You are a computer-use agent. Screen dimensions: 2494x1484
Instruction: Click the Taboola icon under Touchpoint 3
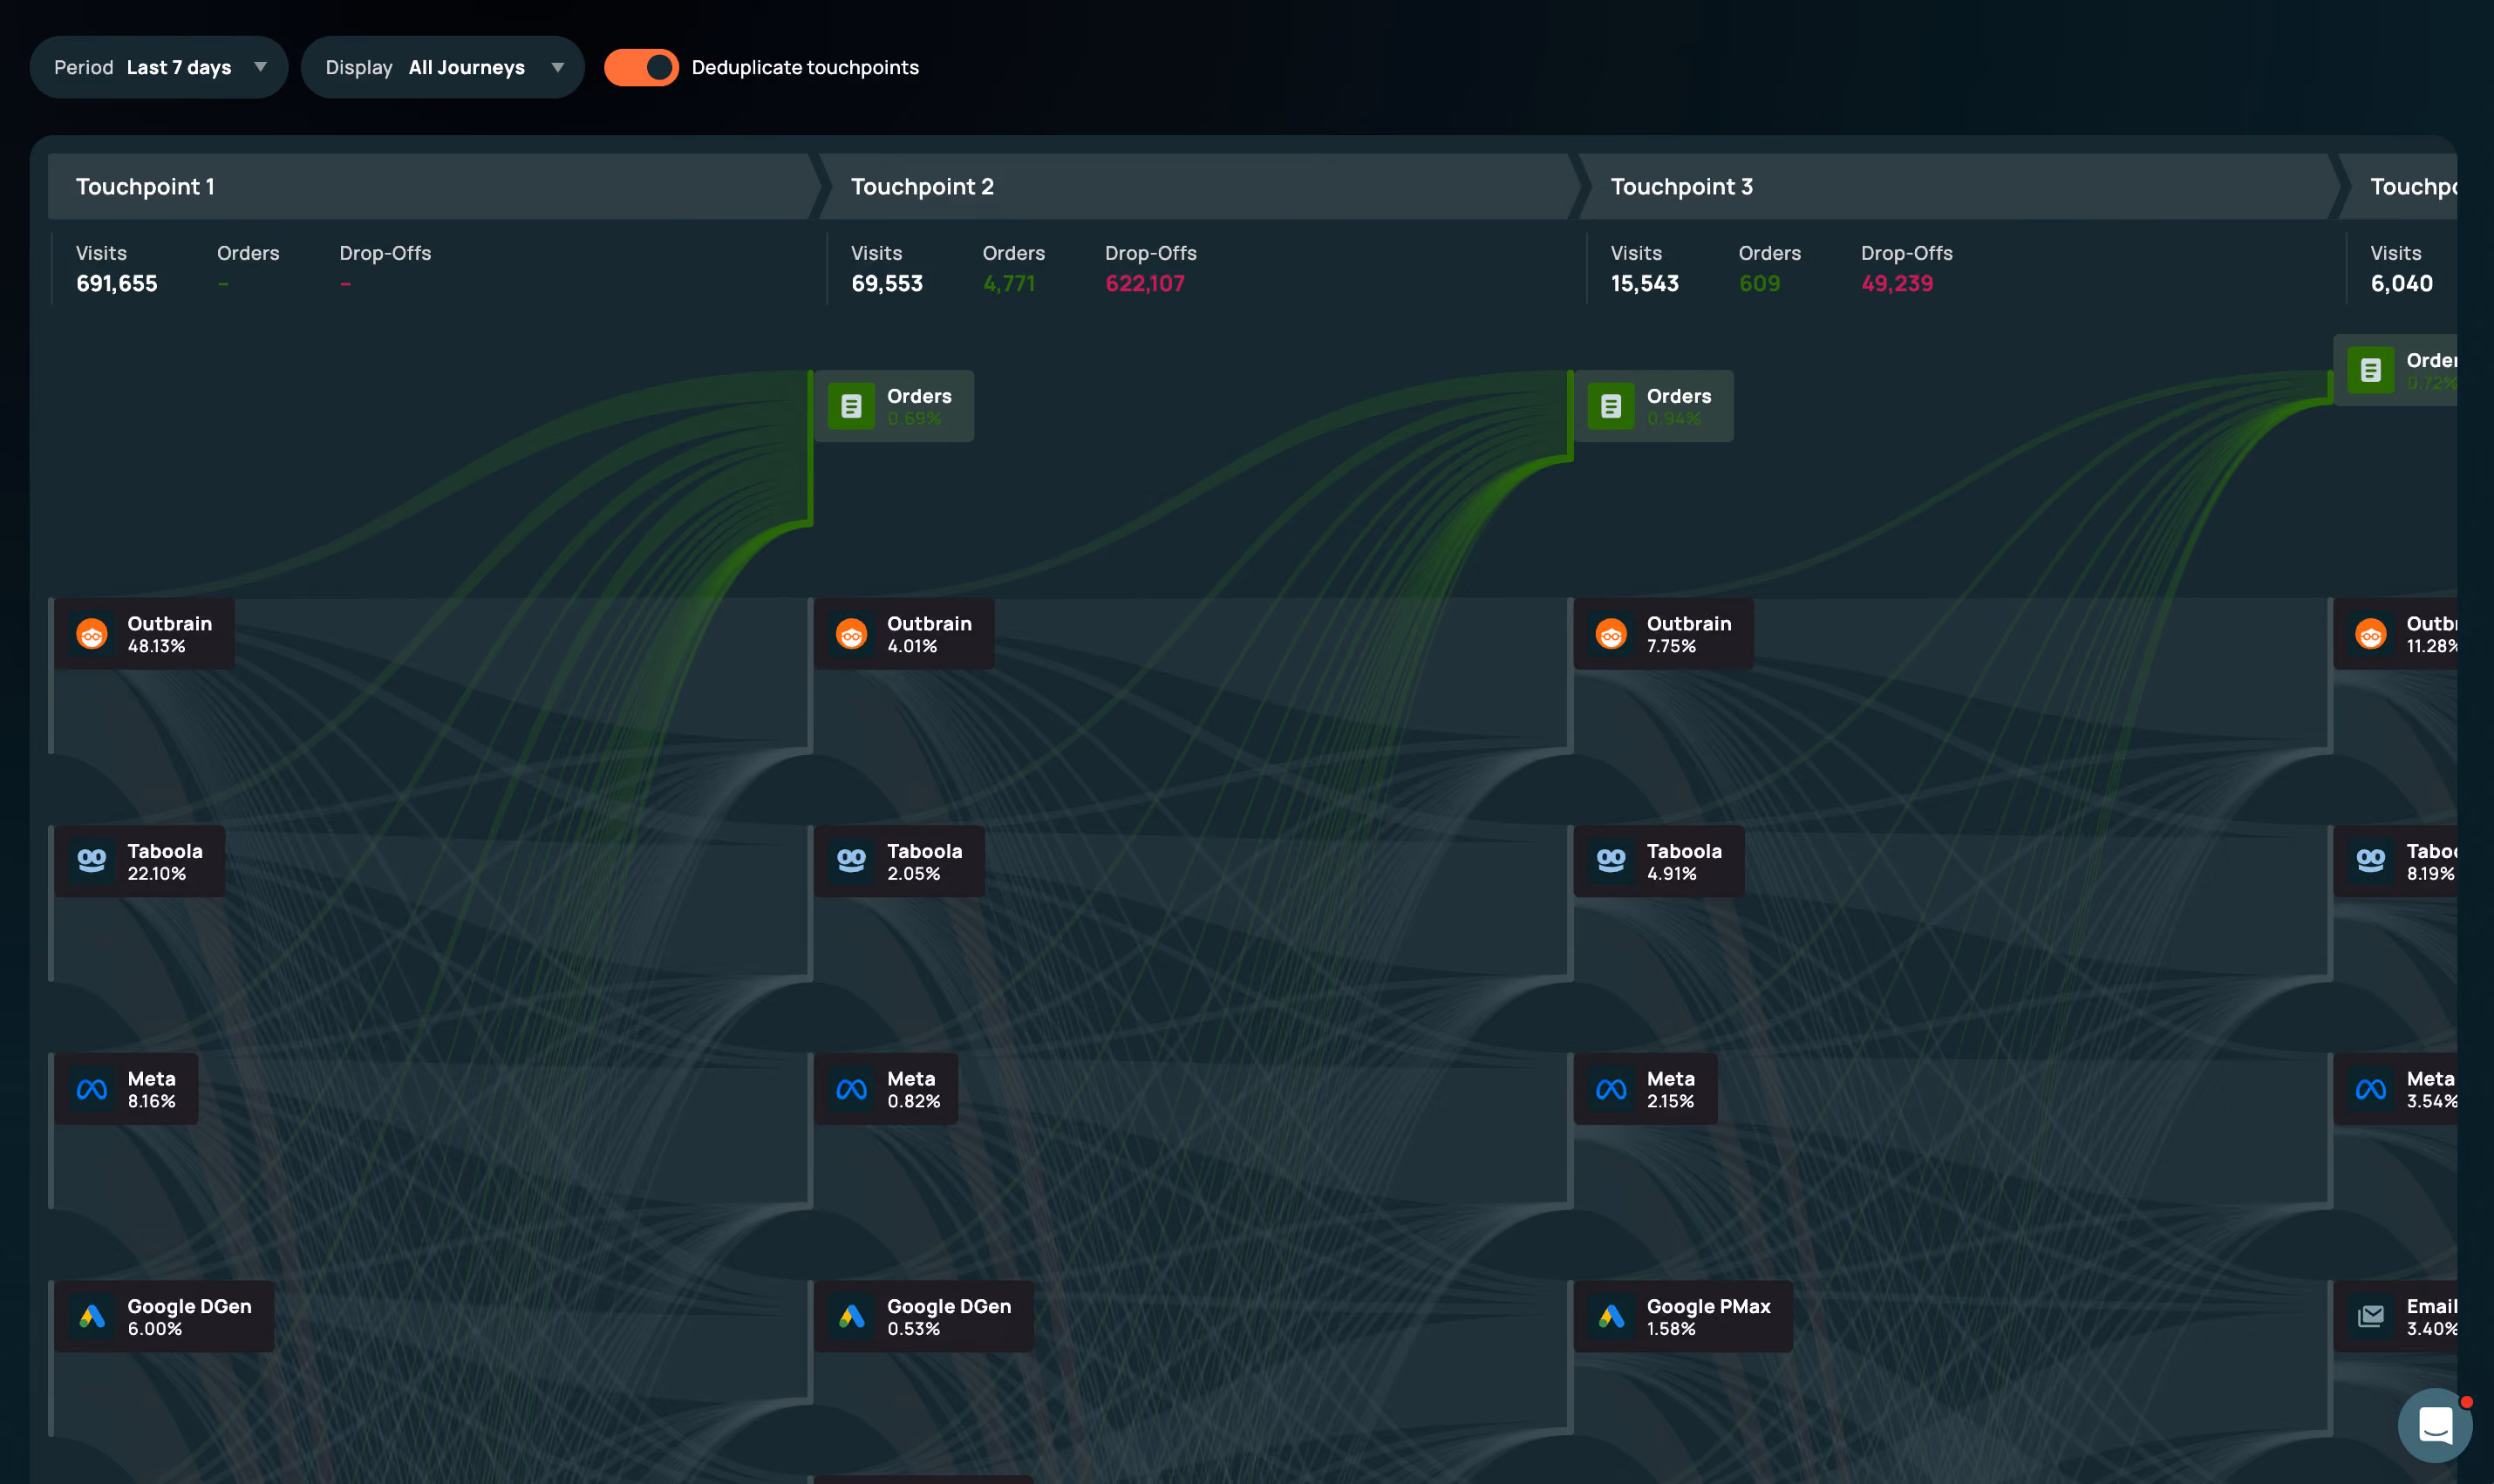point(1611,861)
